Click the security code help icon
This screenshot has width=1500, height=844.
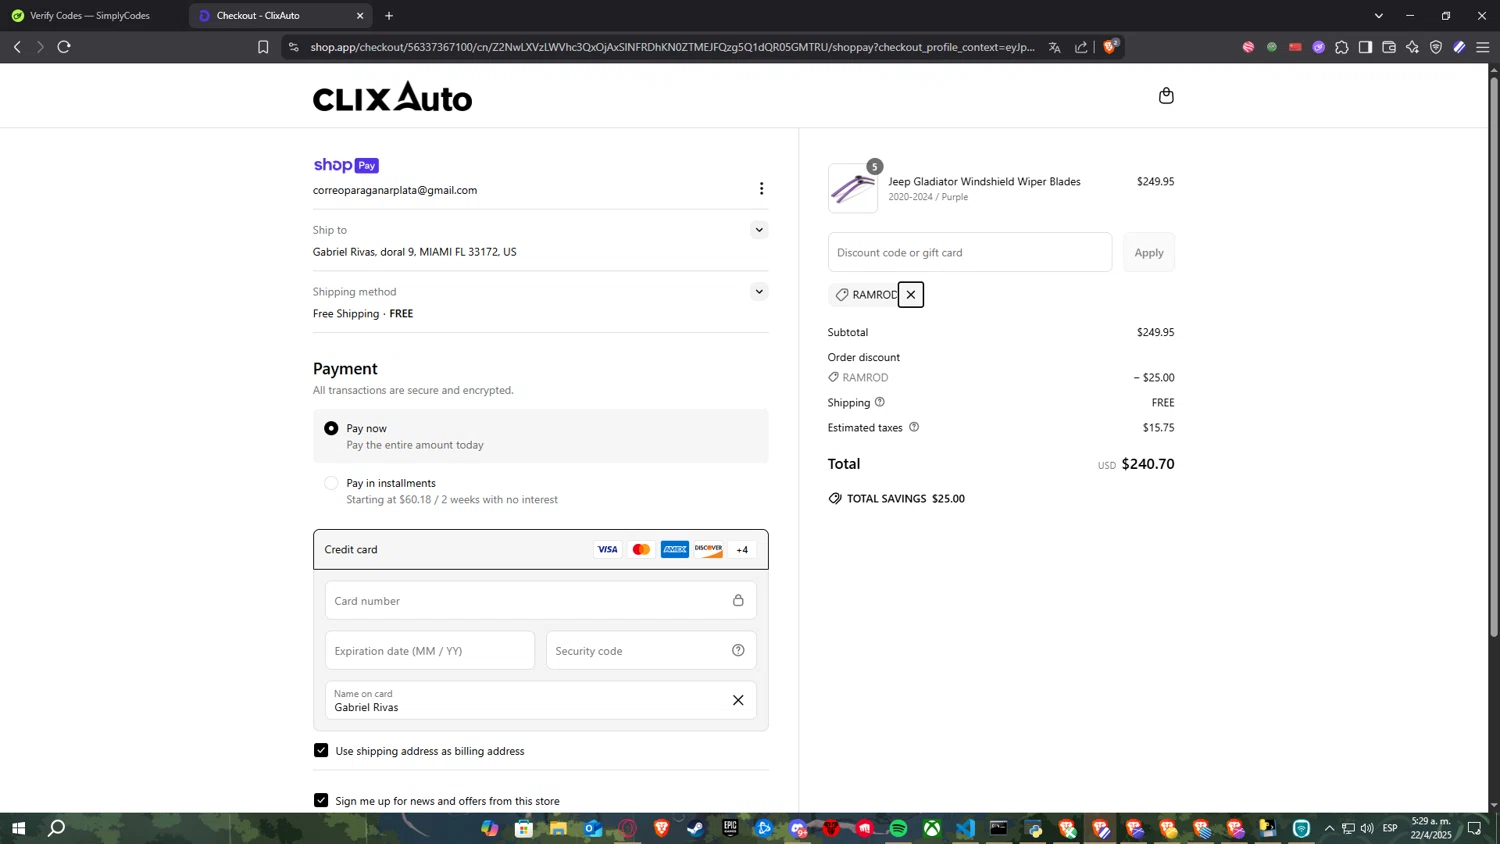coord(738,650)
